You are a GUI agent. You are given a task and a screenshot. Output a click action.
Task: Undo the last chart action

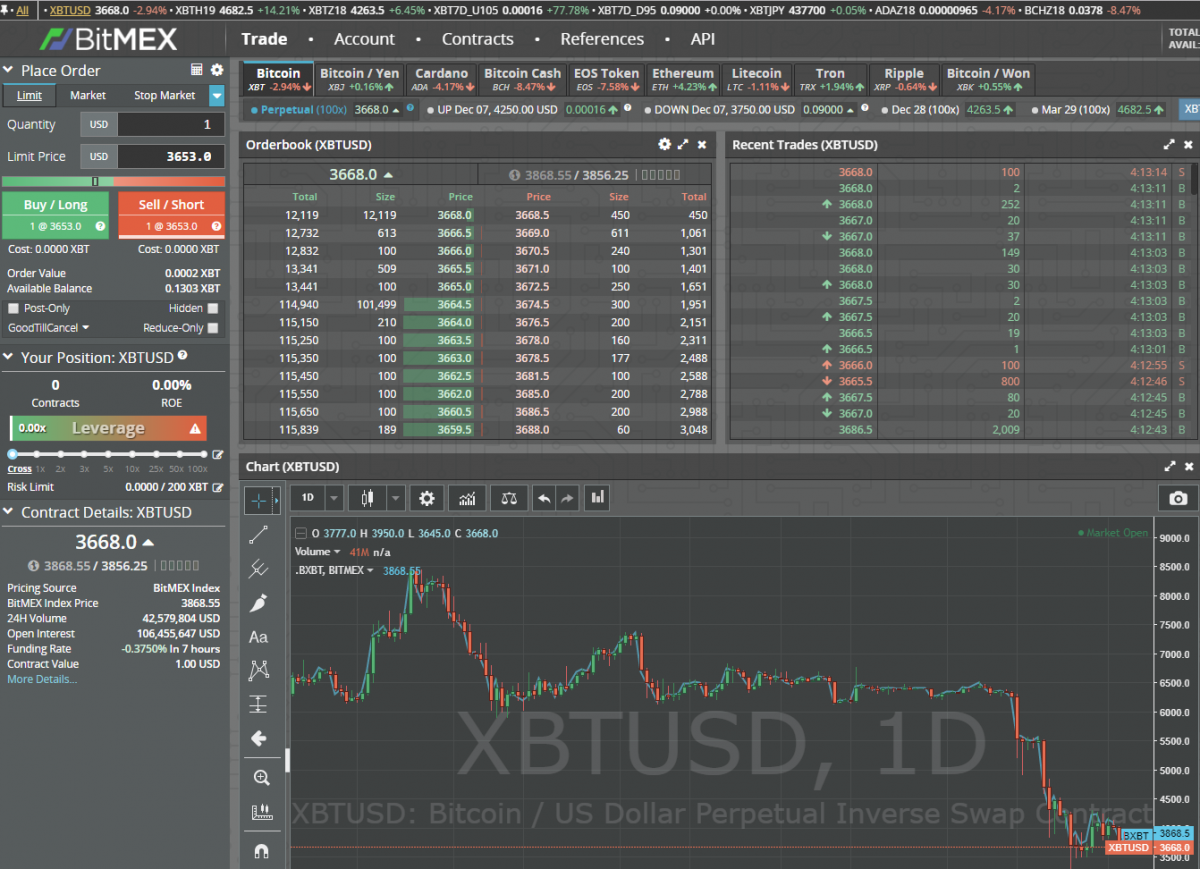[x=543, y=498]
